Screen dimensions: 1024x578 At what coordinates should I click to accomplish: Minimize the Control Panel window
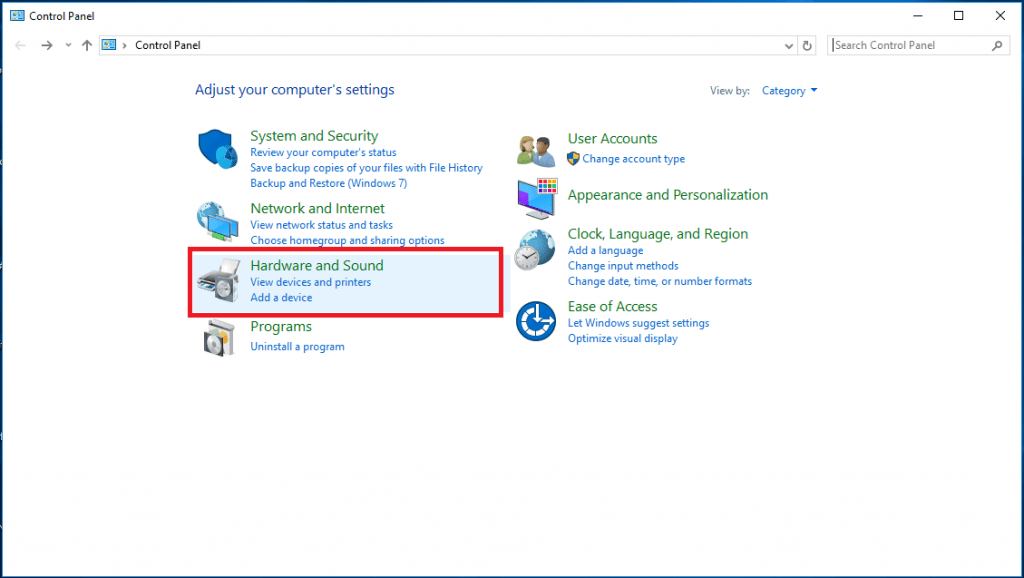click(x=918, y=16)
